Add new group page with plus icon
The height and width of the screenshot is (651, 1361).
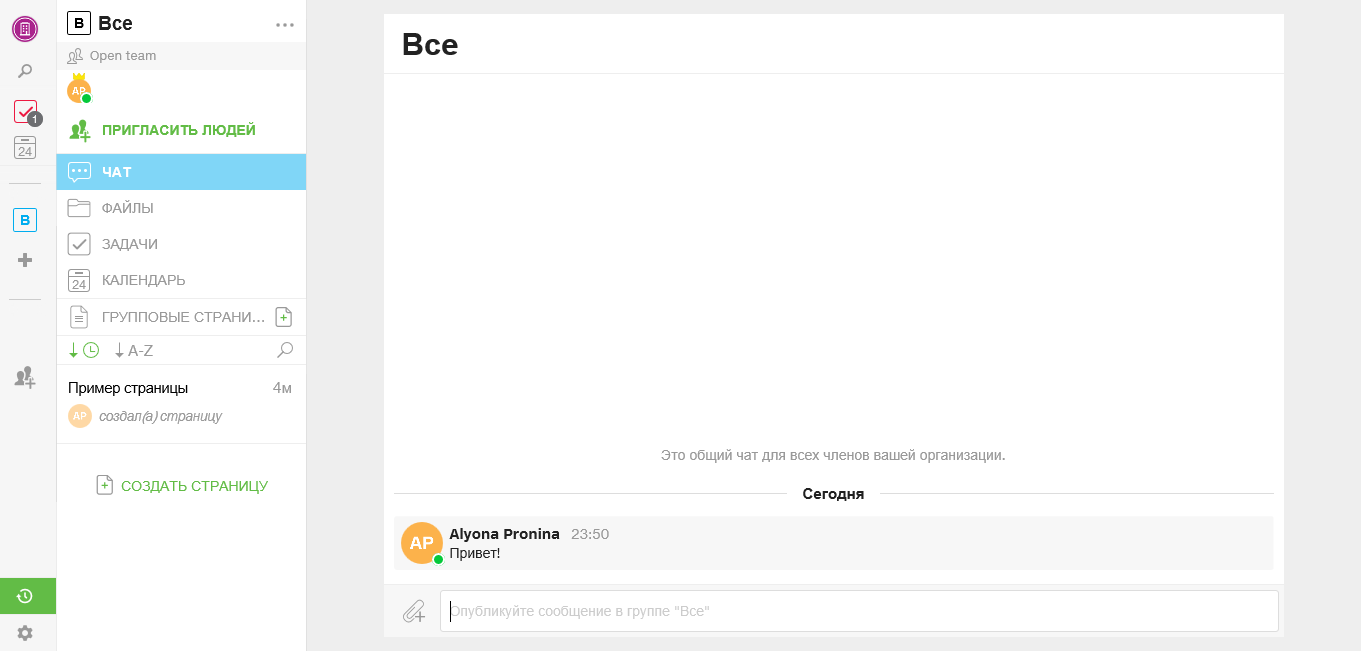coord(284,317)
